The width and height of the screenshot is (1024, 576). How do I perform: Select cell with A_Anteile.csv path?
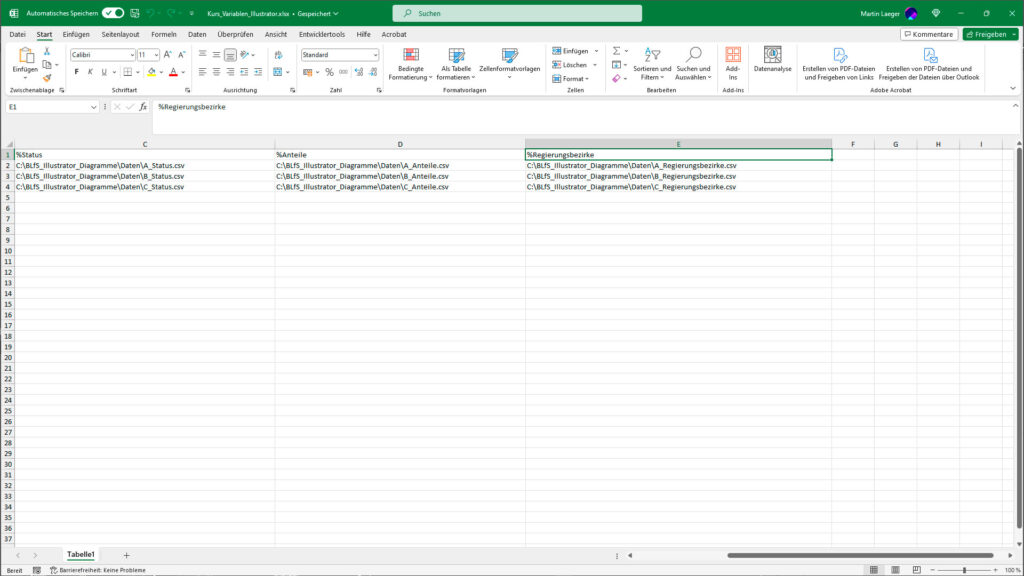[400, 165]
